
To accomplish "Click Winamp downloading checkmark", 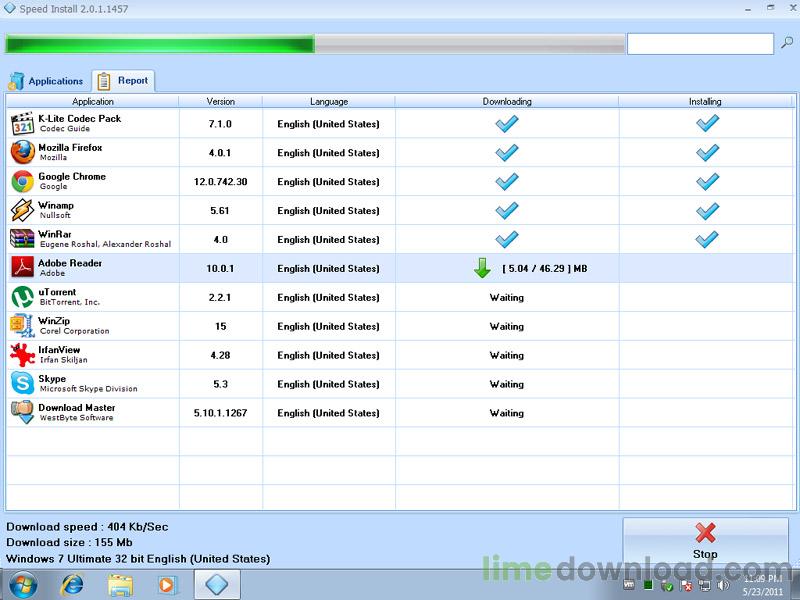I will (x=507, y=210).
